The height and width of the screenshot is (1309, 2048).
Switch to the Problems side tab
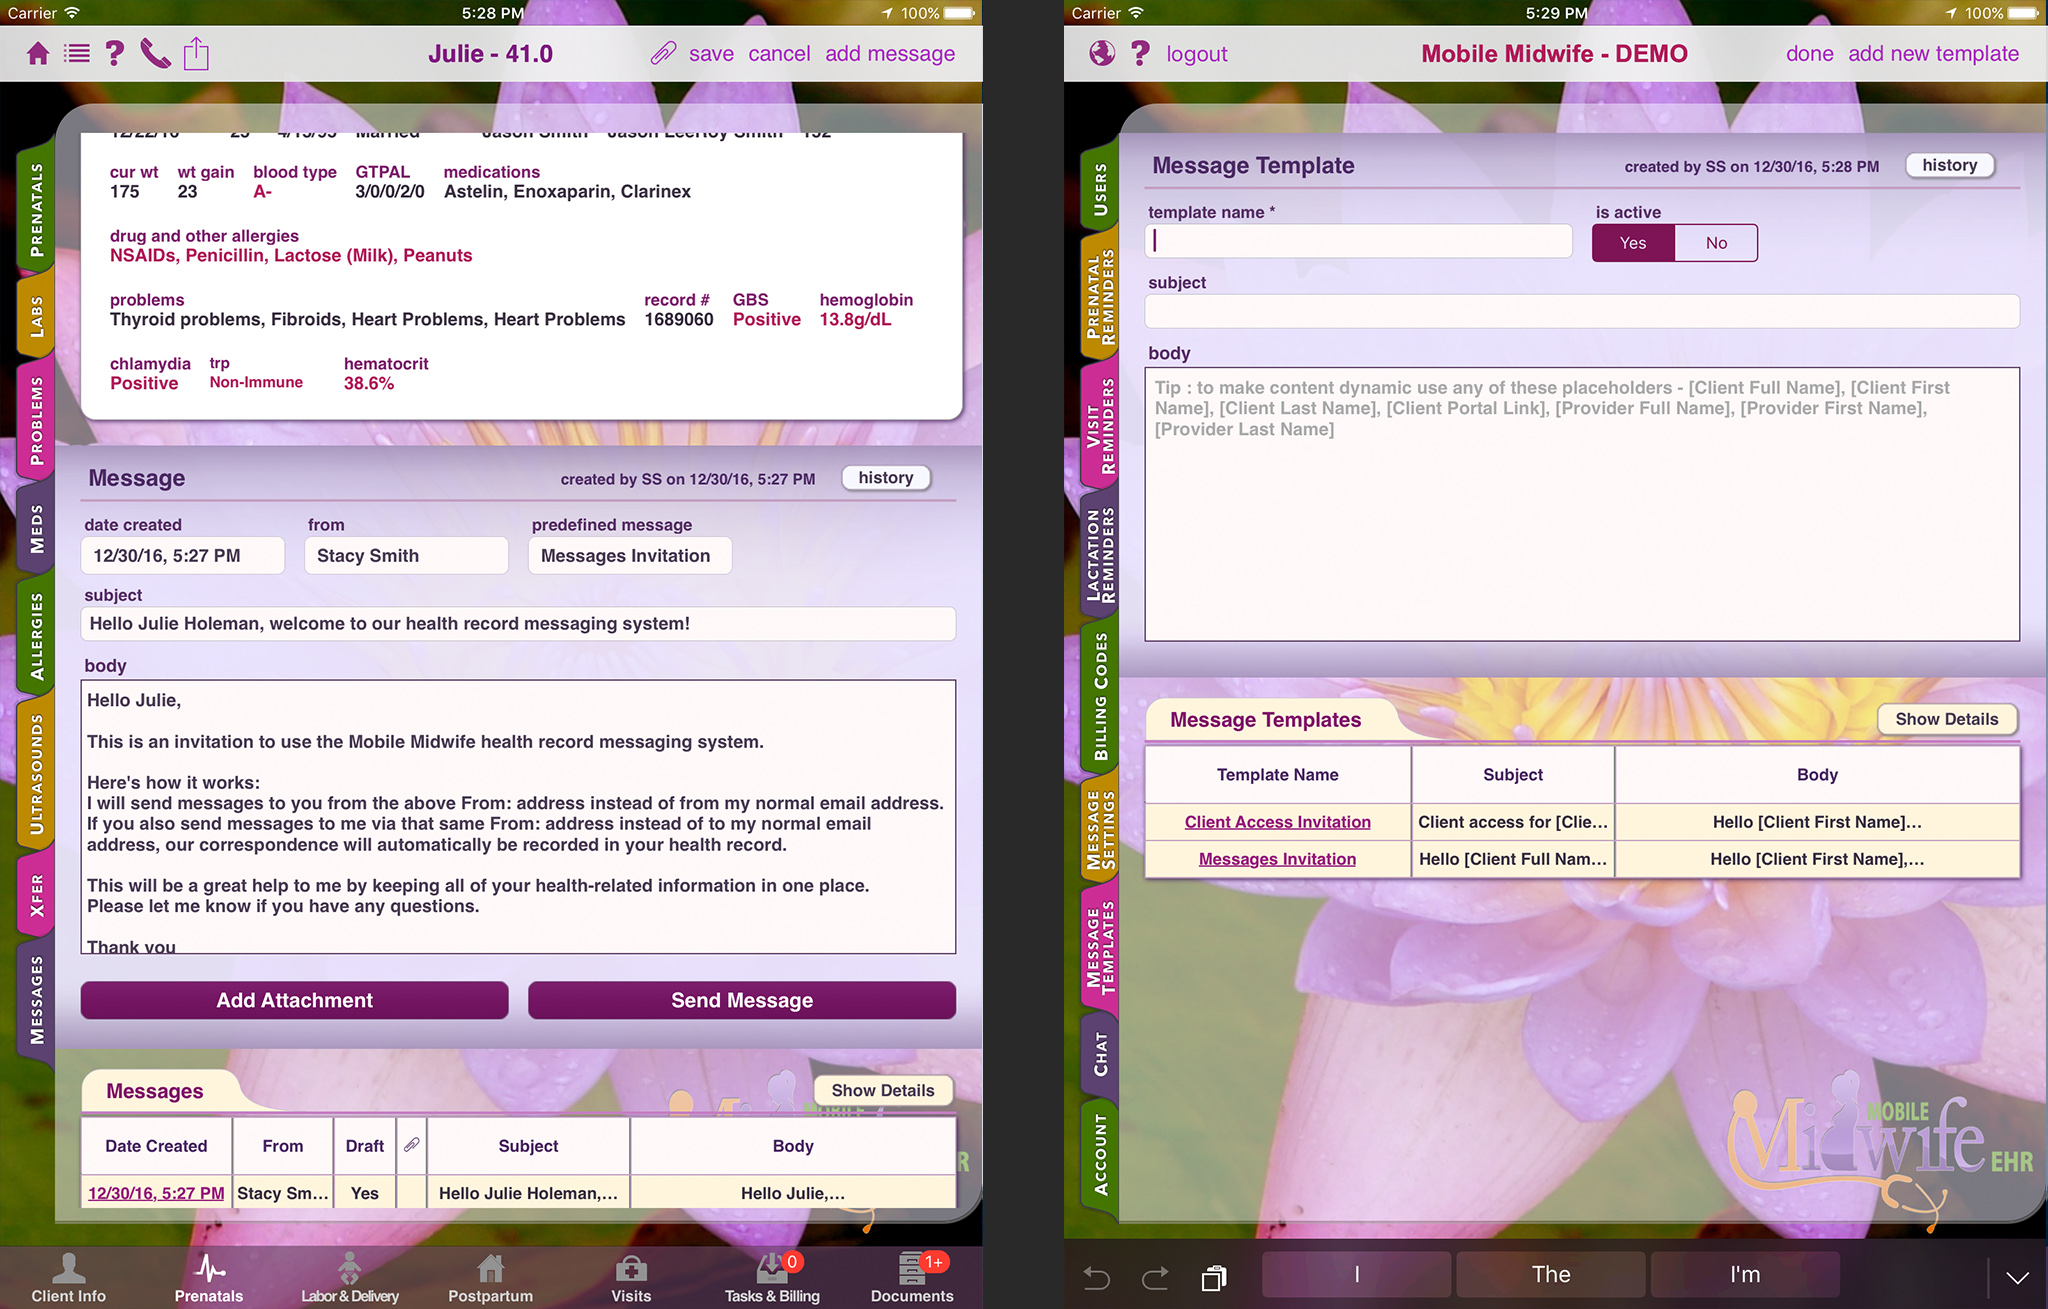pyautogui.click(x=36, y=421)
